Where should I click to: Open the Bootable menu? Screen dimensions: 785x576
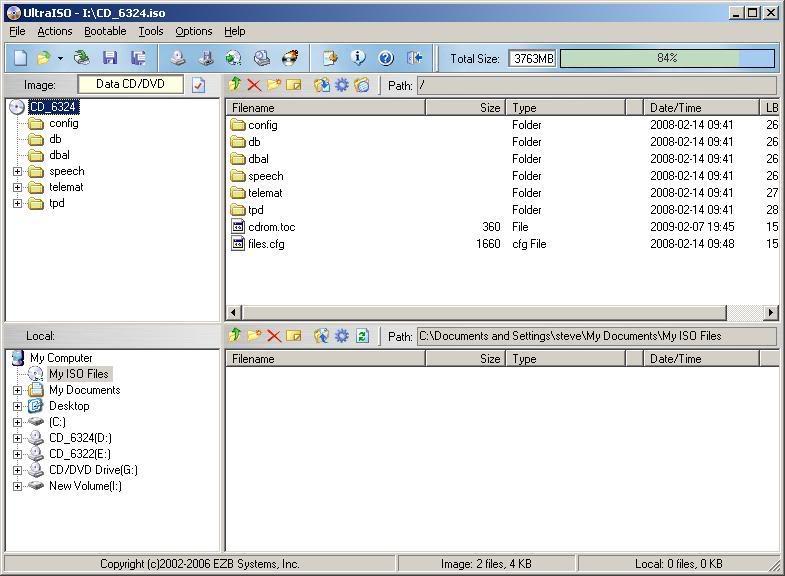click(x=105, y=31)
